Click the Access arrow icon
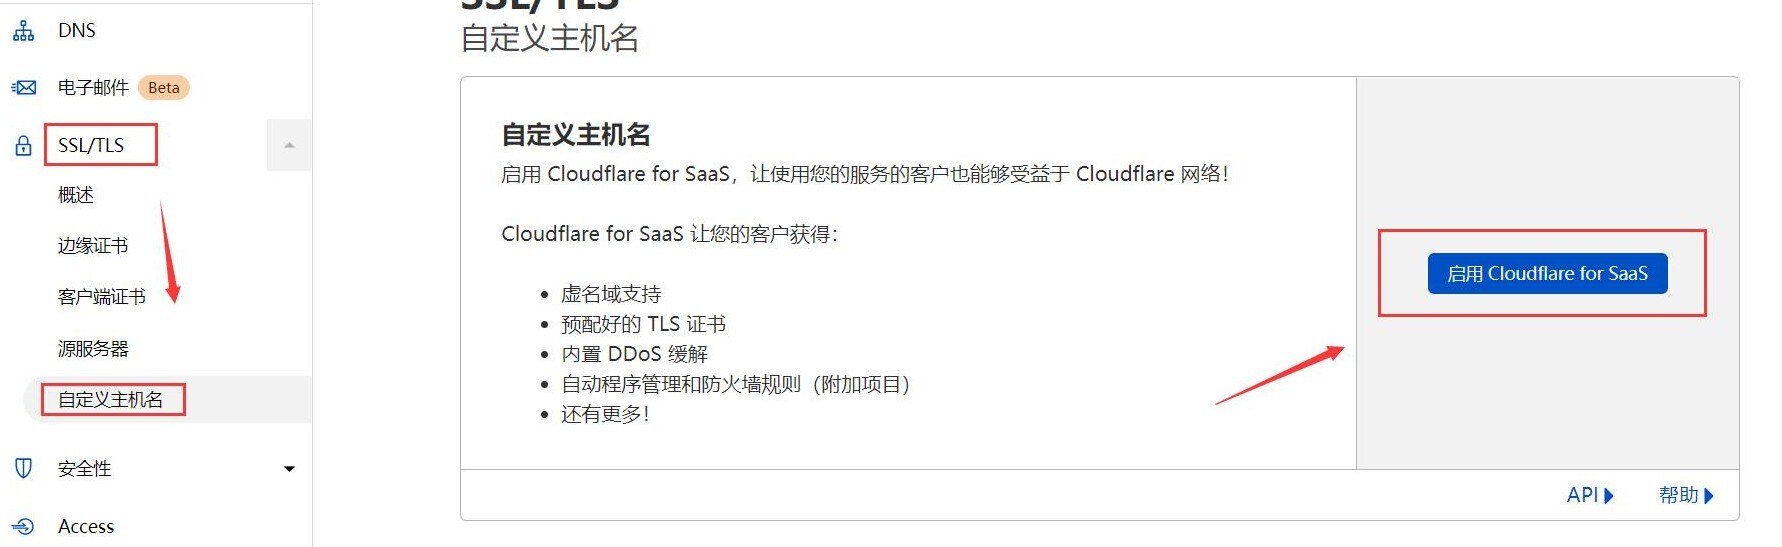Viewport: 1782px width, 547px height. click(x=23, y=526)
